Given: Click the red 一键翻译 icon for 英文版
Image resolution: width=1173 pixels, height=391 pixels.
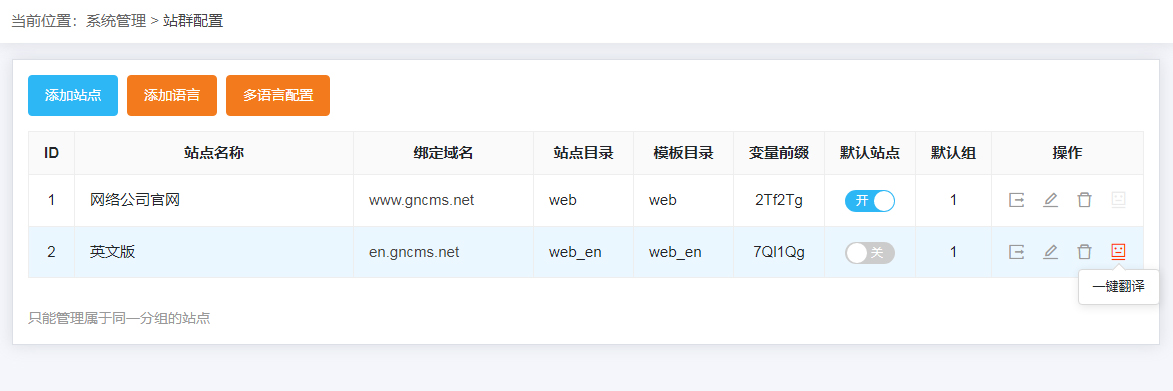Looking at the screenshot, I should click(x=1118, y=252).
